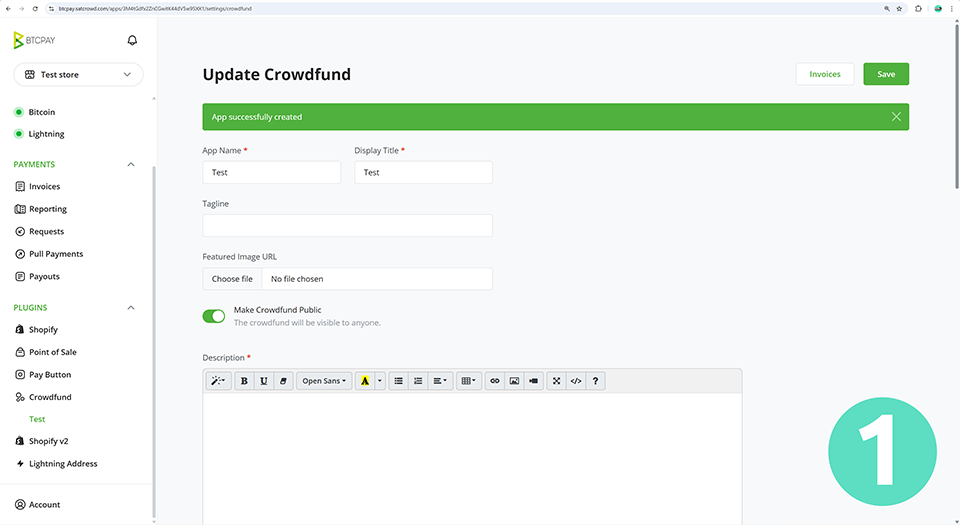Go to Point of Sale plugin
This screenshot has width=960, height=525.
pos(52,352)
